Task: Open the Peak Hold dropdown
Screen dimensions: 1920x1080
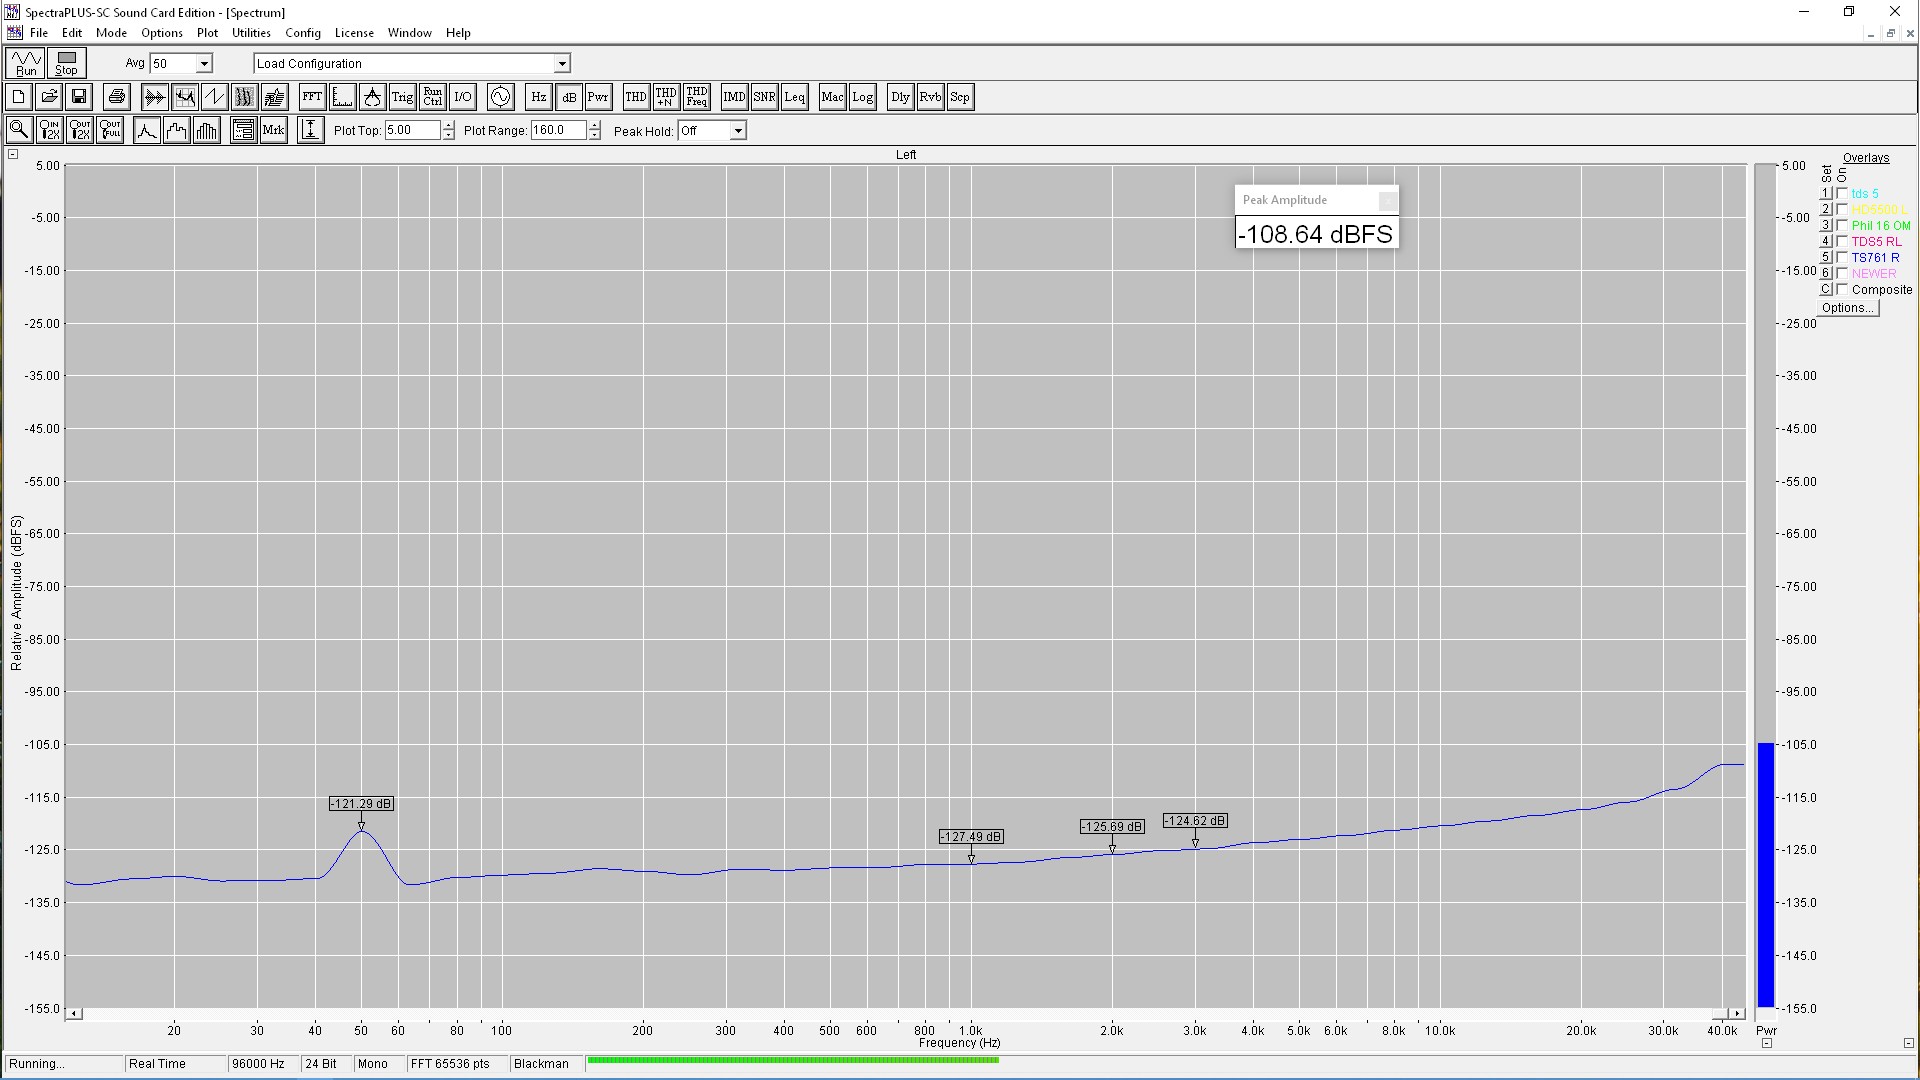Action: point(738,131)
